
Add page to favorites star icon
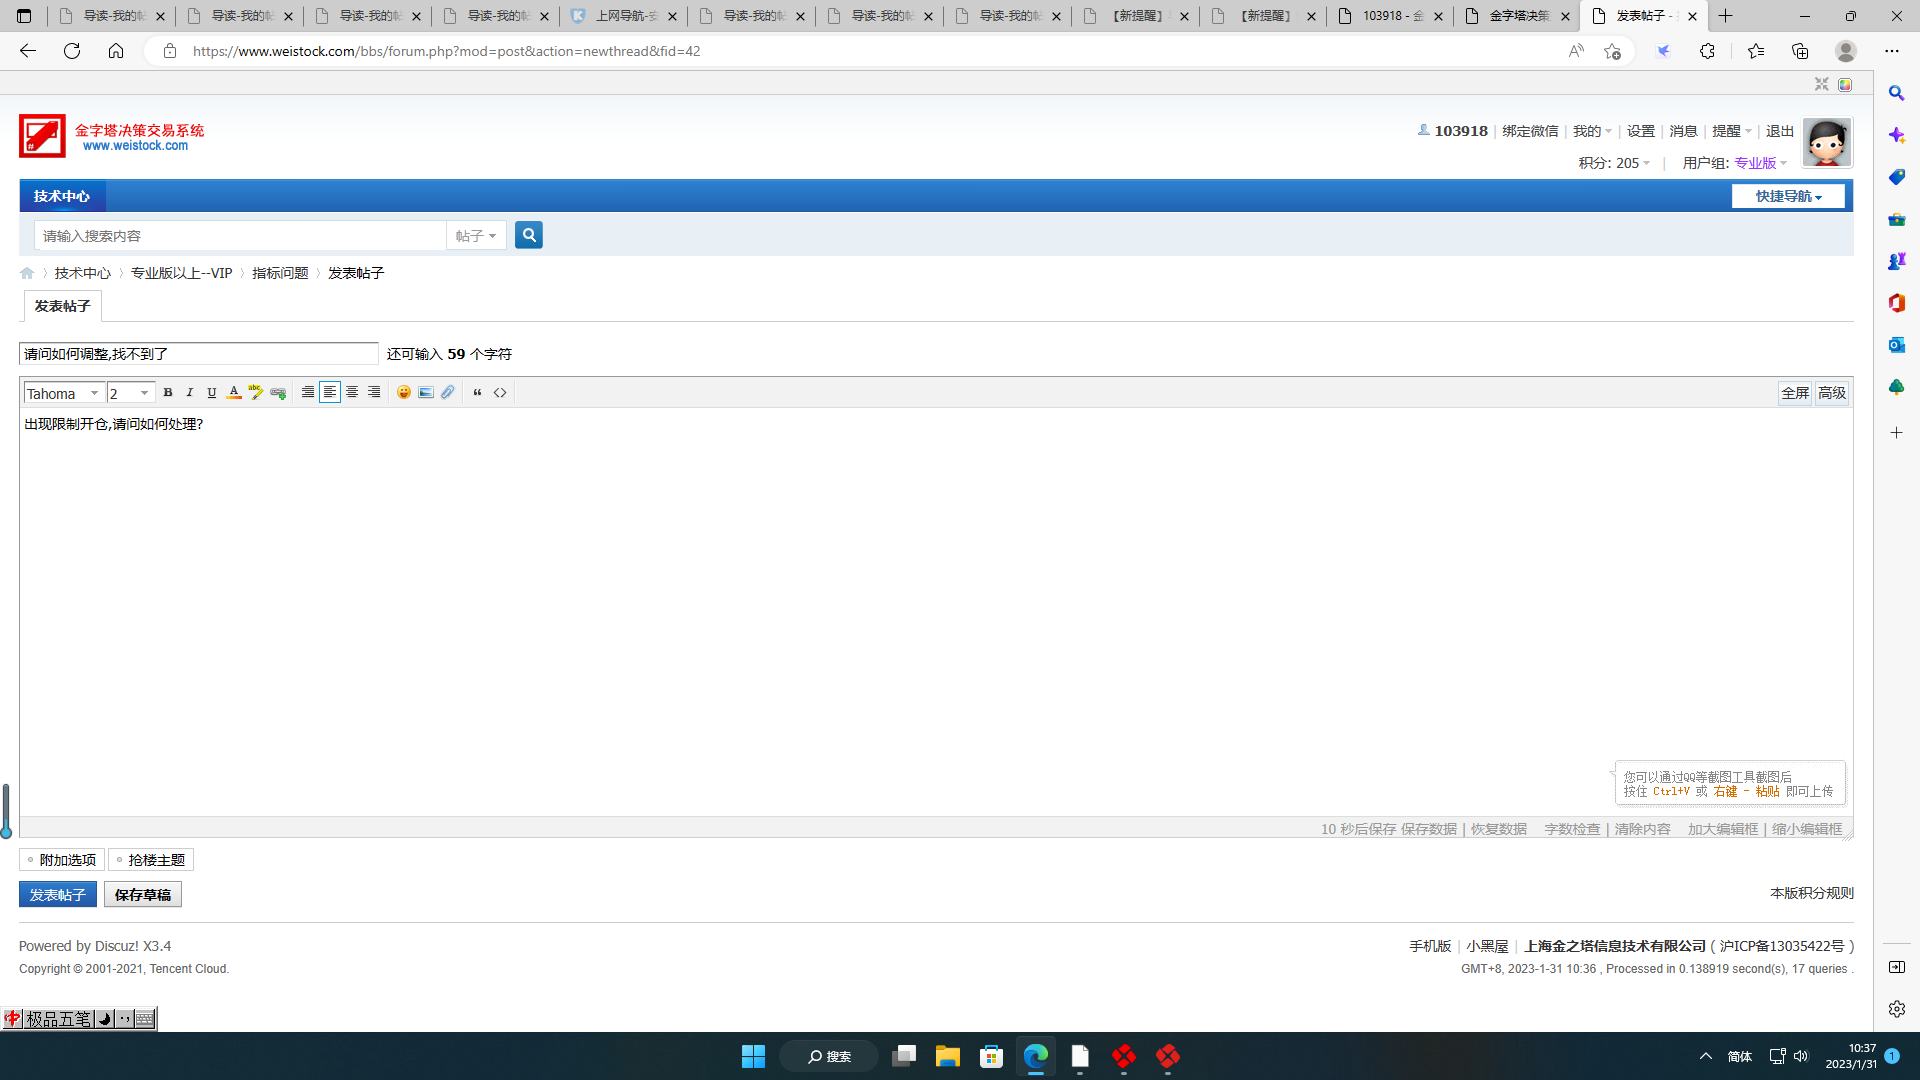[x=1612, y=51]
